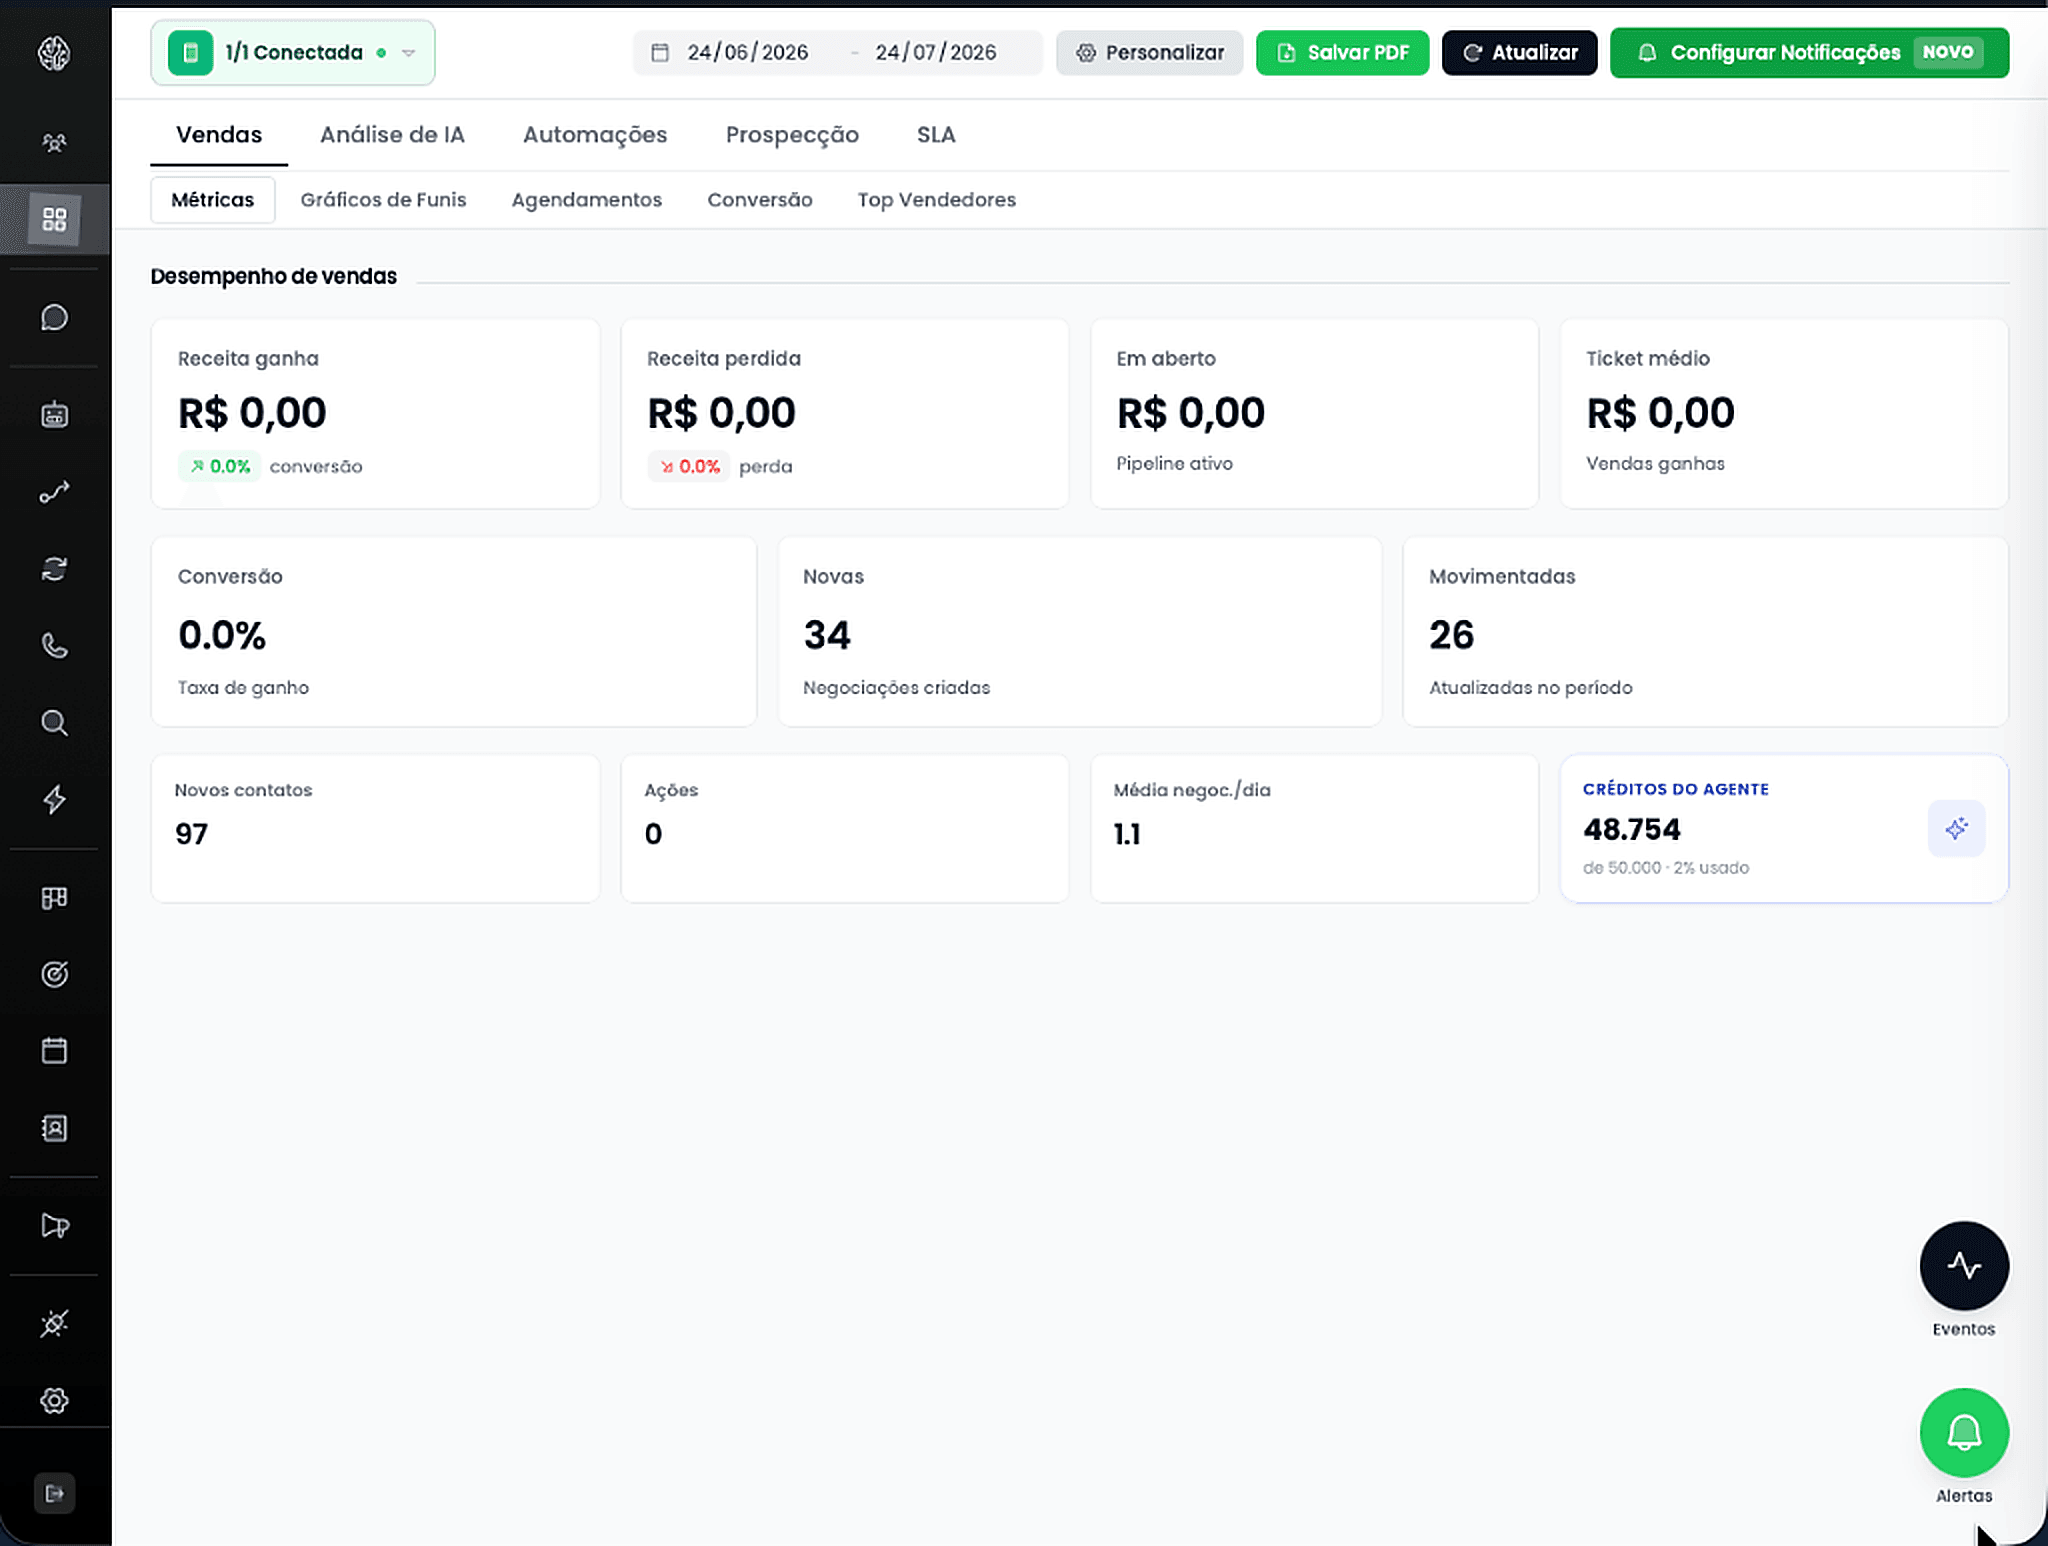Select the start date 24/06/2026 field
This screenshot has height=1546, width=2048.
click(747, 53)
